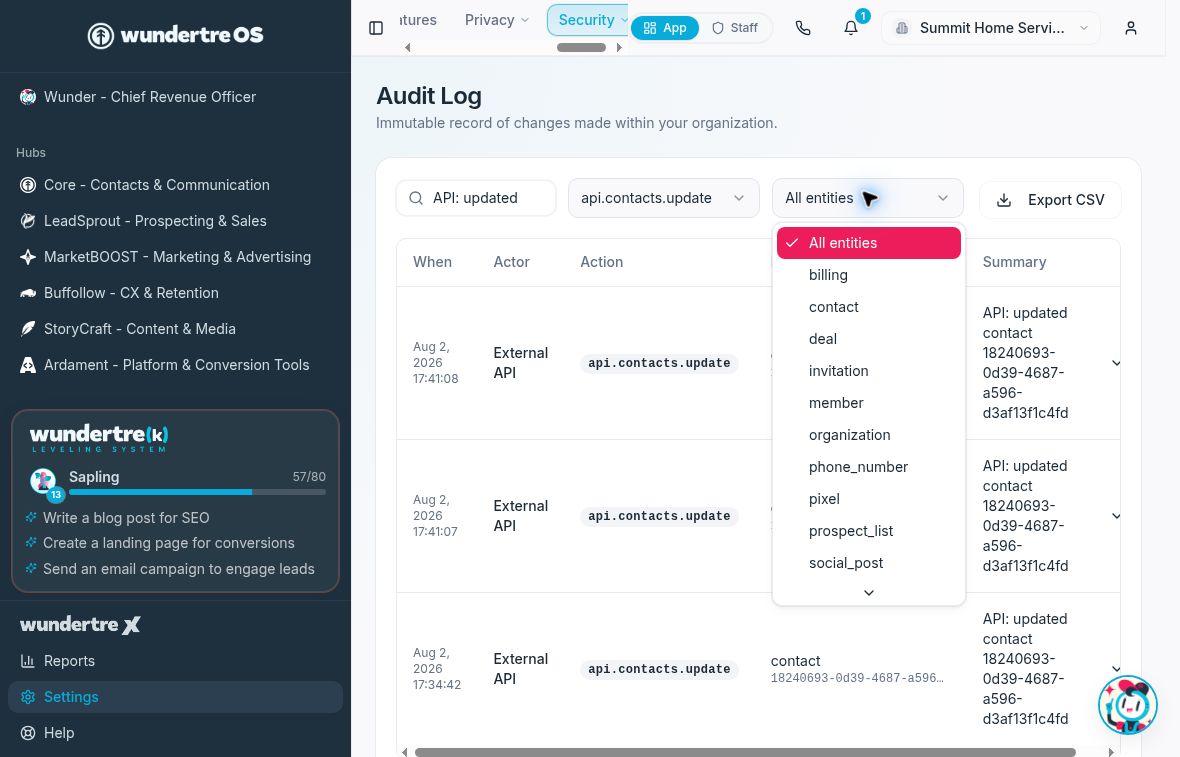The height and width of the screenshot is (757, 1180).
Task: Select contact entity option
Action: pyautogui.click(x=868, y=307)
